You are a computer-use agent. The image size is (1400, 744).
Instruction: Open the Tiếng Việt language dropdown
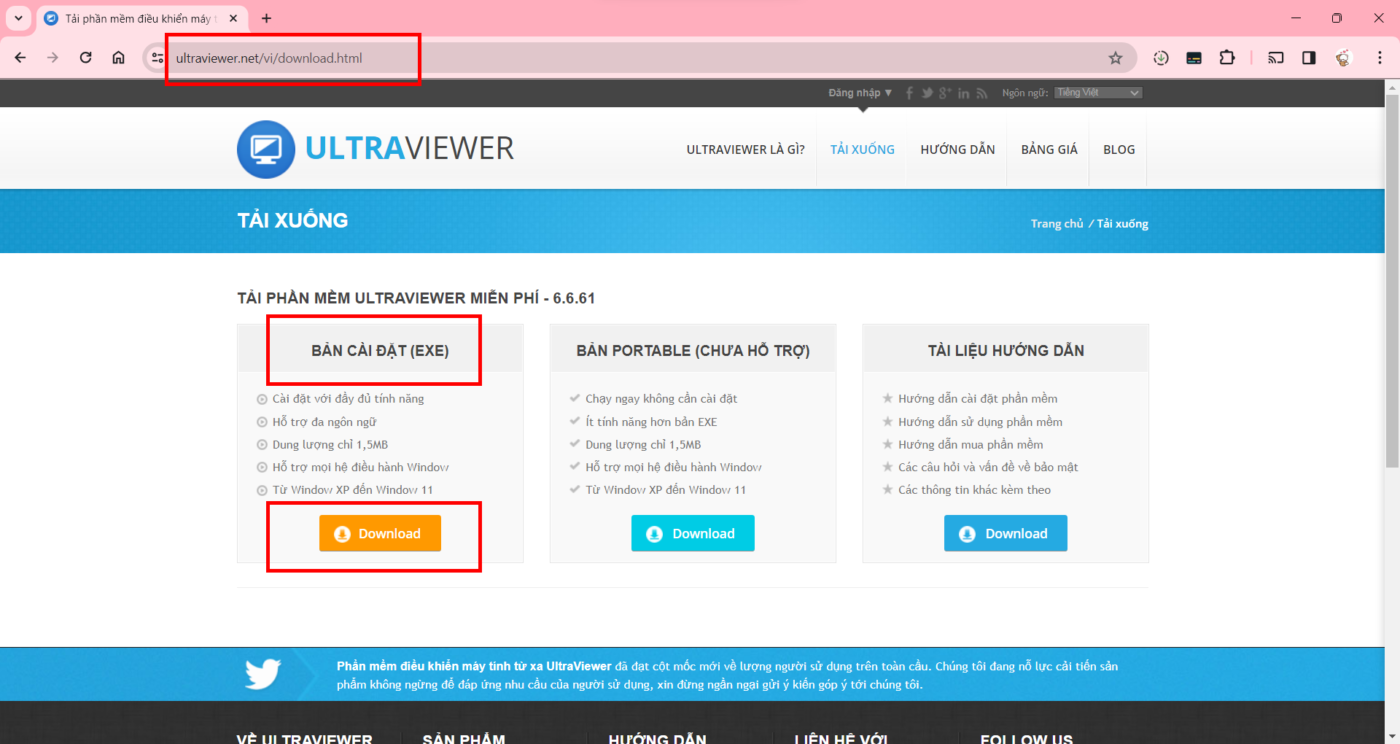tap(1098, 93)
